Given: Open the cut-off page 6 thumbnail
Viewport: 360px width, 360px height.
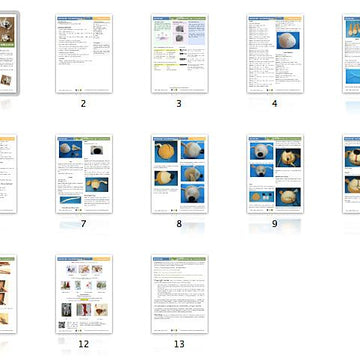Looking at the screenshot, I should (x=8, y=174).
